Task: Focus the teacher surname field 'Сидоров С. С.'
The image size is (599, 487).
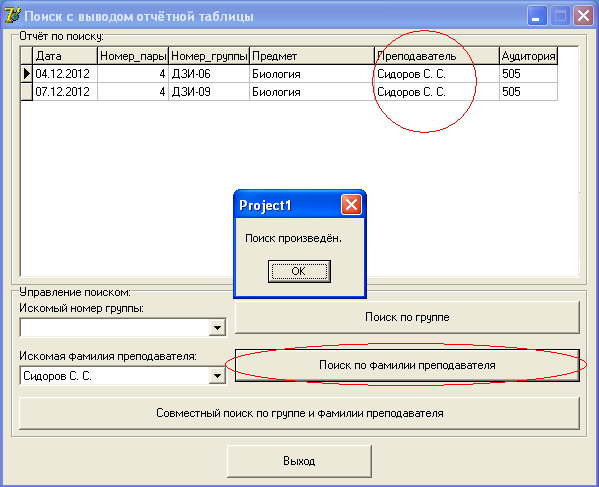Action: pos(114,376)
